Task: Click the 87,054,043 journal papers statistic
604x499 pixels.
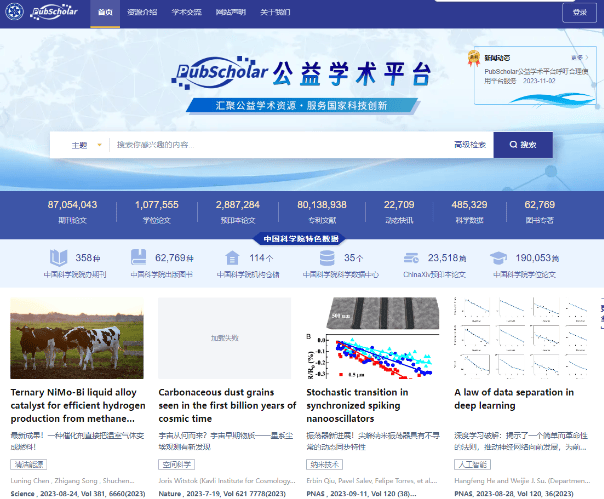Action: click(x=72, y=209)
